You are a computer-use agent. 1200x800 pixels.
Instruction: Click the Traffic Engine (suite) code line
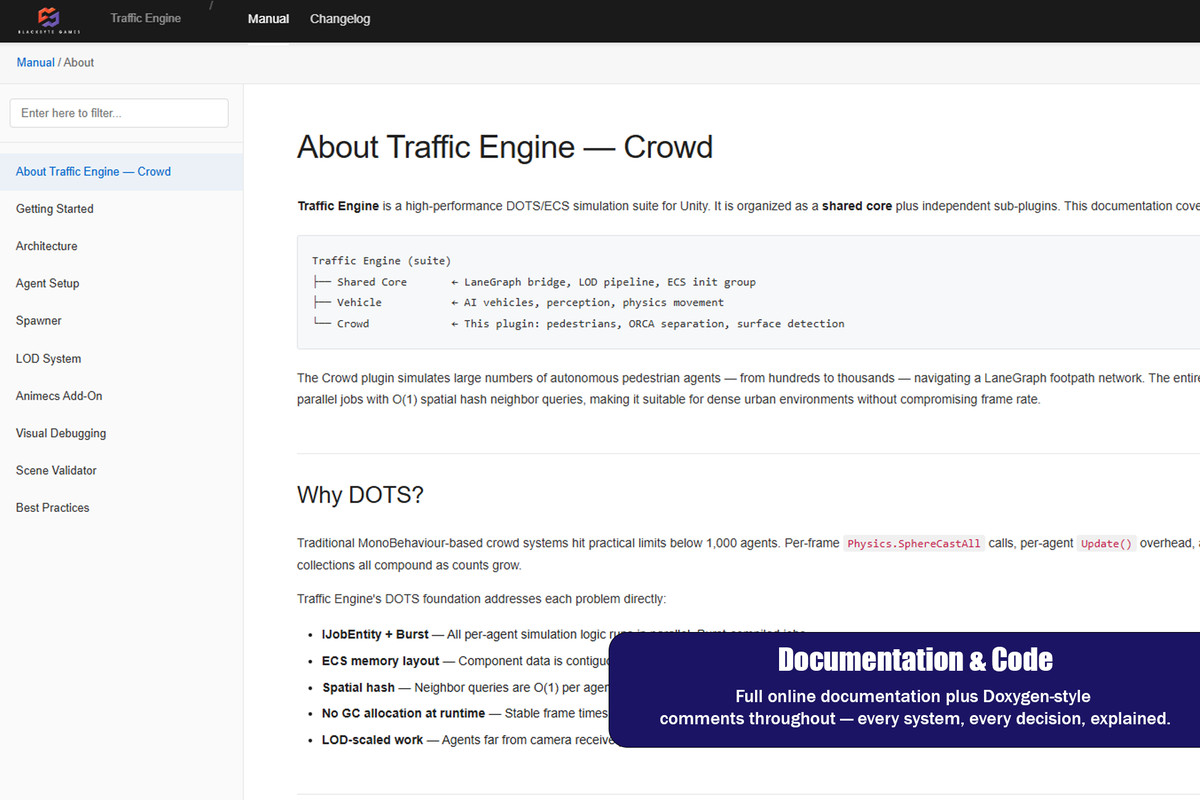pyautogui.click(x=381, y=260)
